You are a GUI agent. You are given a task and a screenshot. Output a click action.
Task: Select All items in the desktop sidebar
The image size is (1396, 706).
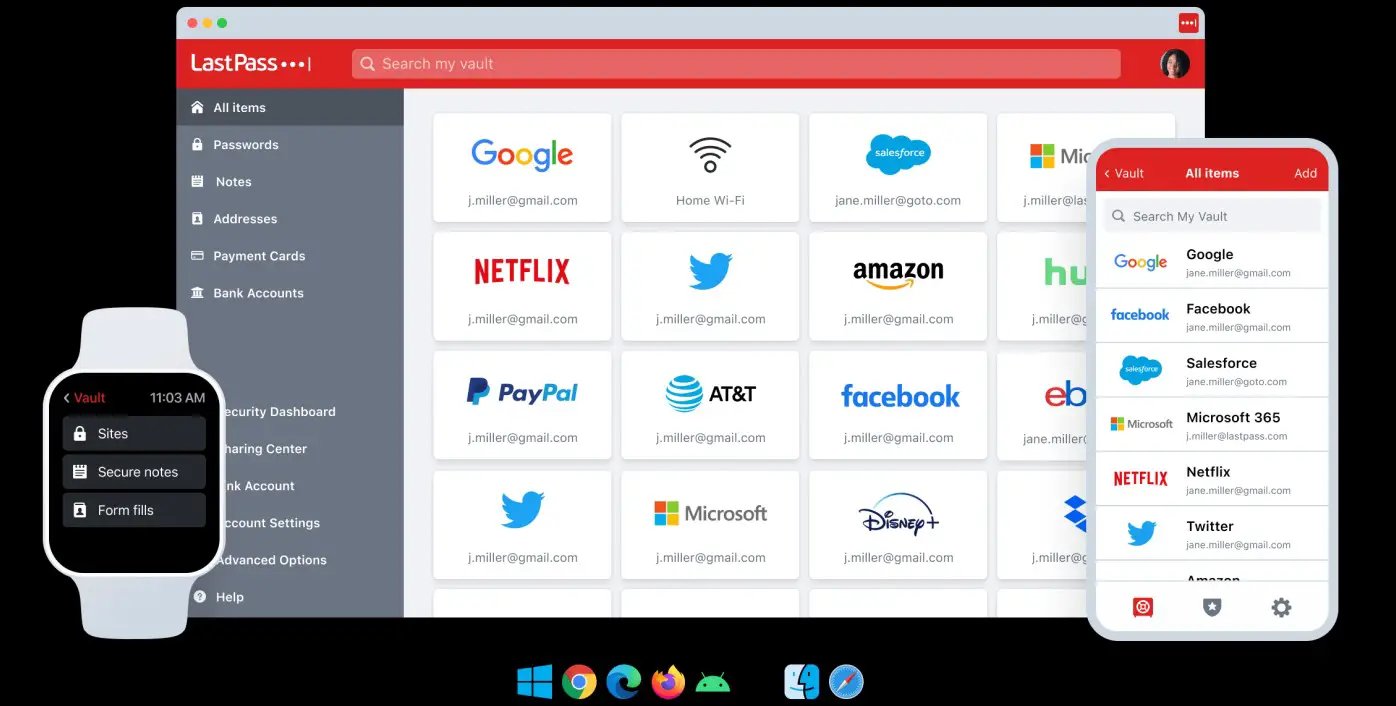click(290, 107)
